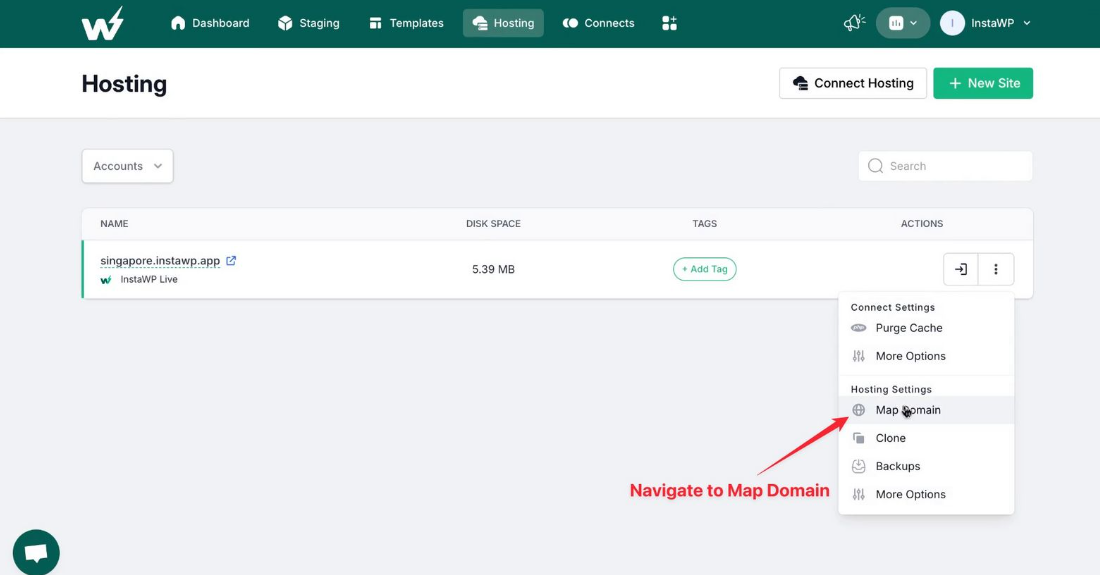Click the search magnifier icon
Viewport: 1100px width, 575px height.
(875, 166)
